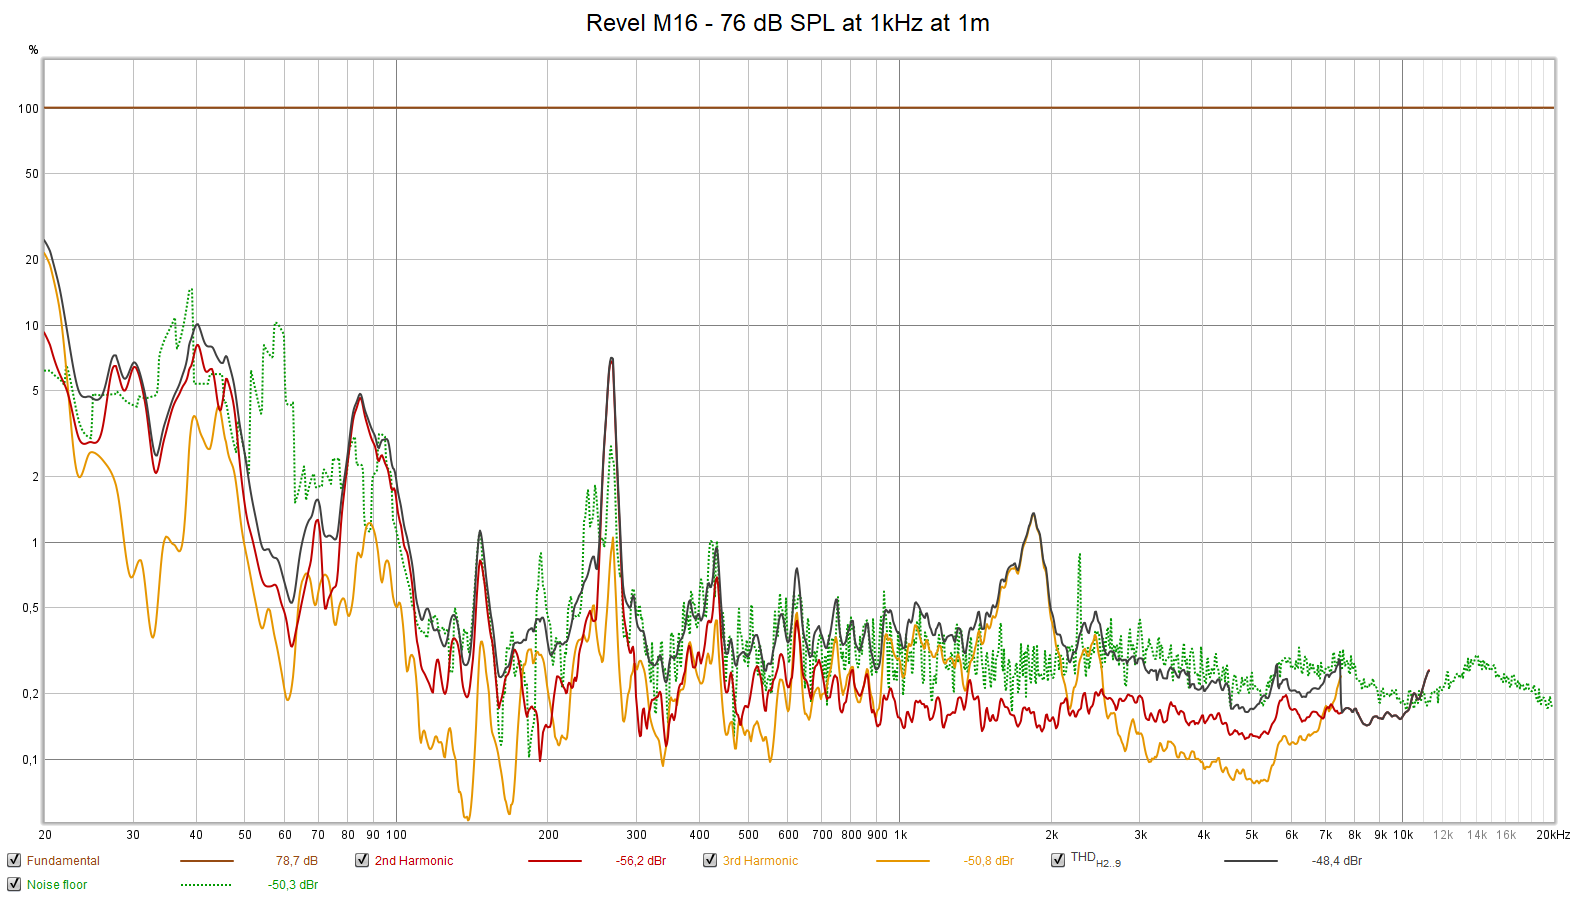Click the -50,3 dBr noise floor value

[293, 885]
